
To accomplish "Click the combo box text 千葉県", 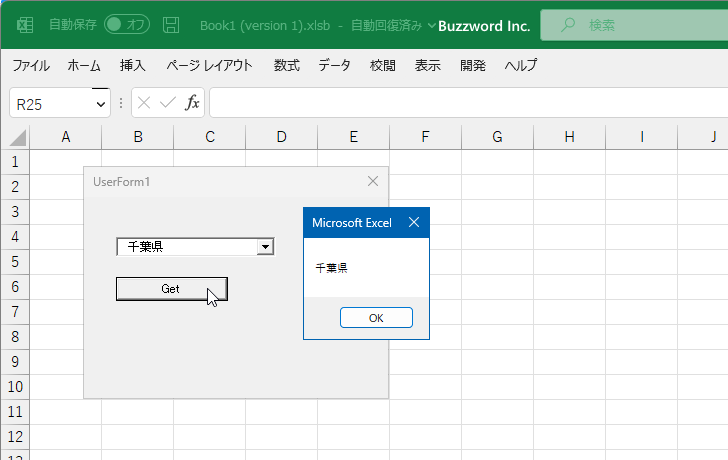I will [x=145, y=246].
